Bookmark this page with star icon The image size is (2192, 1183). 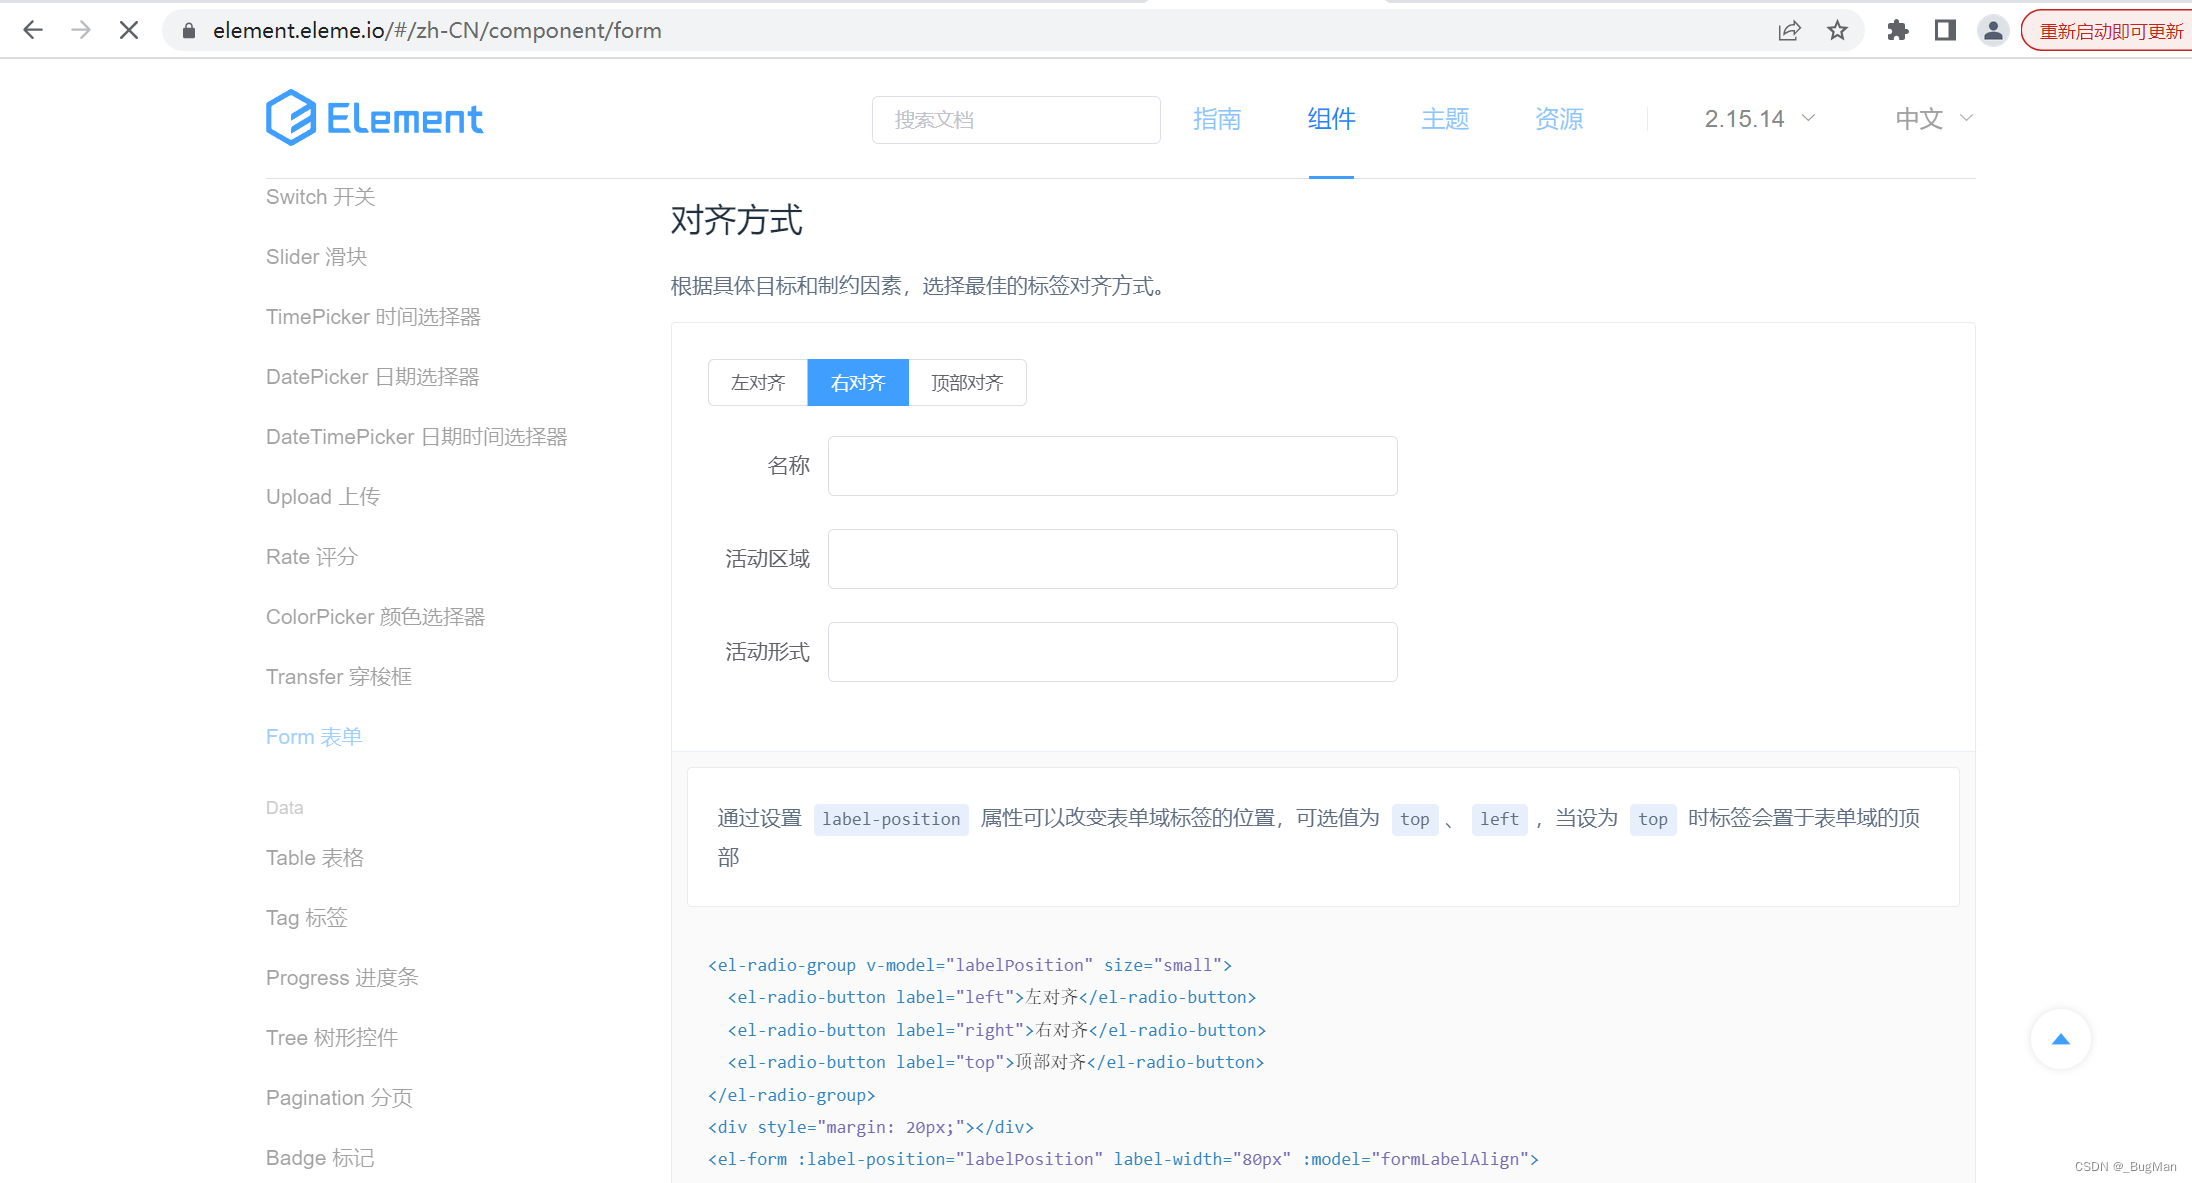1837,30
